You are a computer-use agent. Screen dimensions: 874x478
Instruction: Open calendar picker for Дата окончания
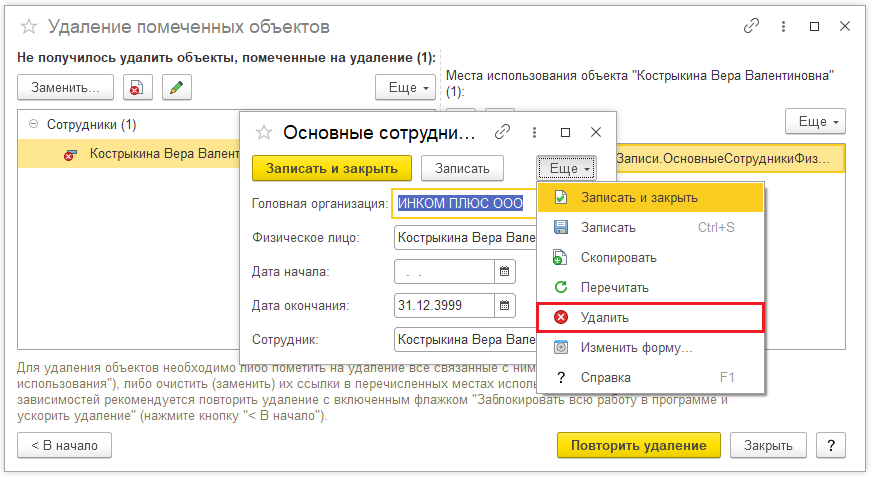(505, 306)
